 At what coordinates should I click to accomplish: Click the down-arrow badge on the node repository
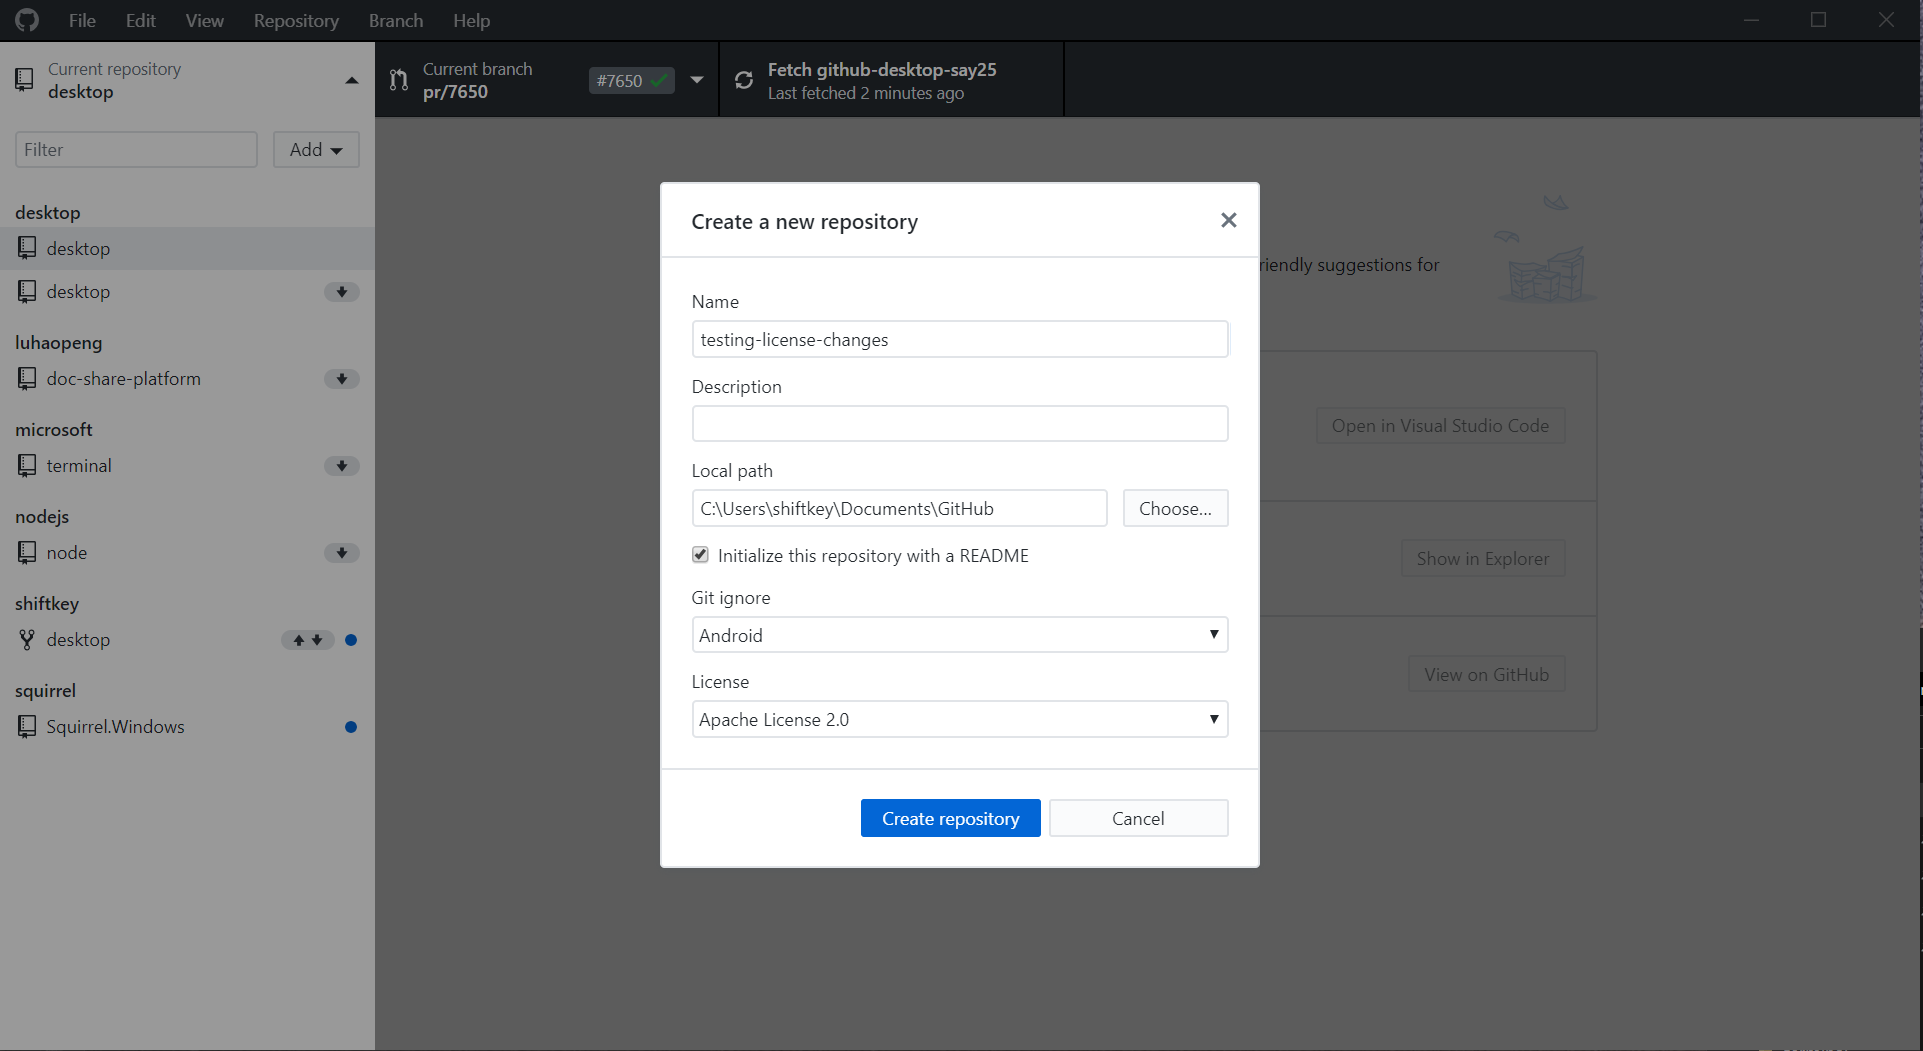341,553
